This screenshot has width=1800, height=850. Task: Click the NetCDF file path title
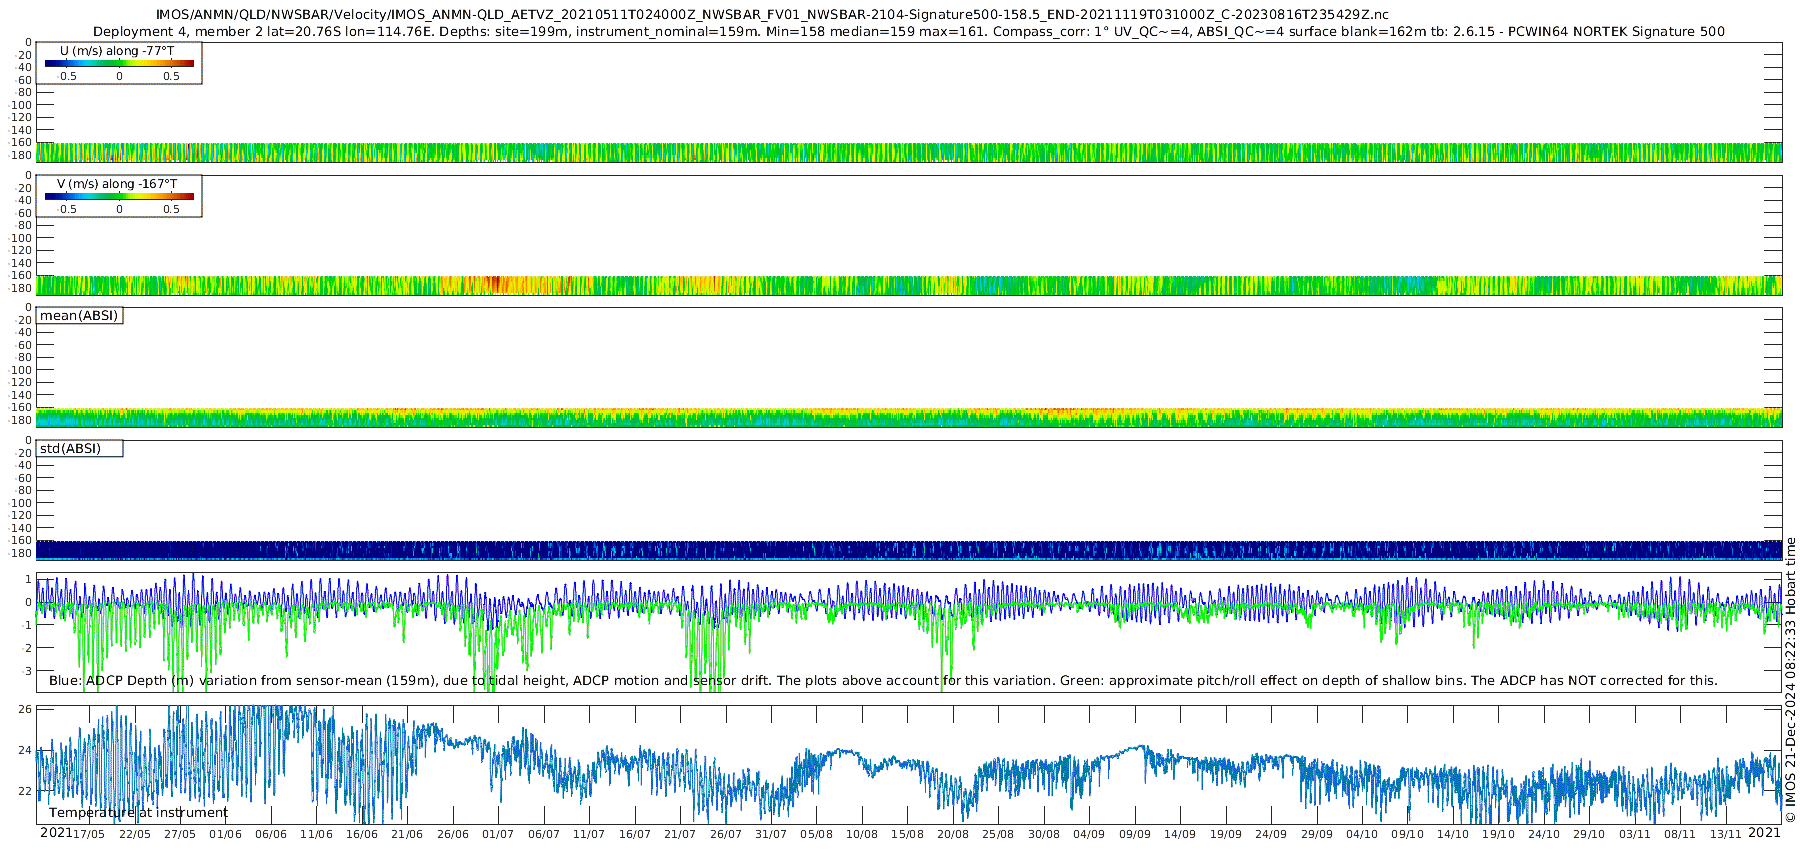(x=772, y=15)
